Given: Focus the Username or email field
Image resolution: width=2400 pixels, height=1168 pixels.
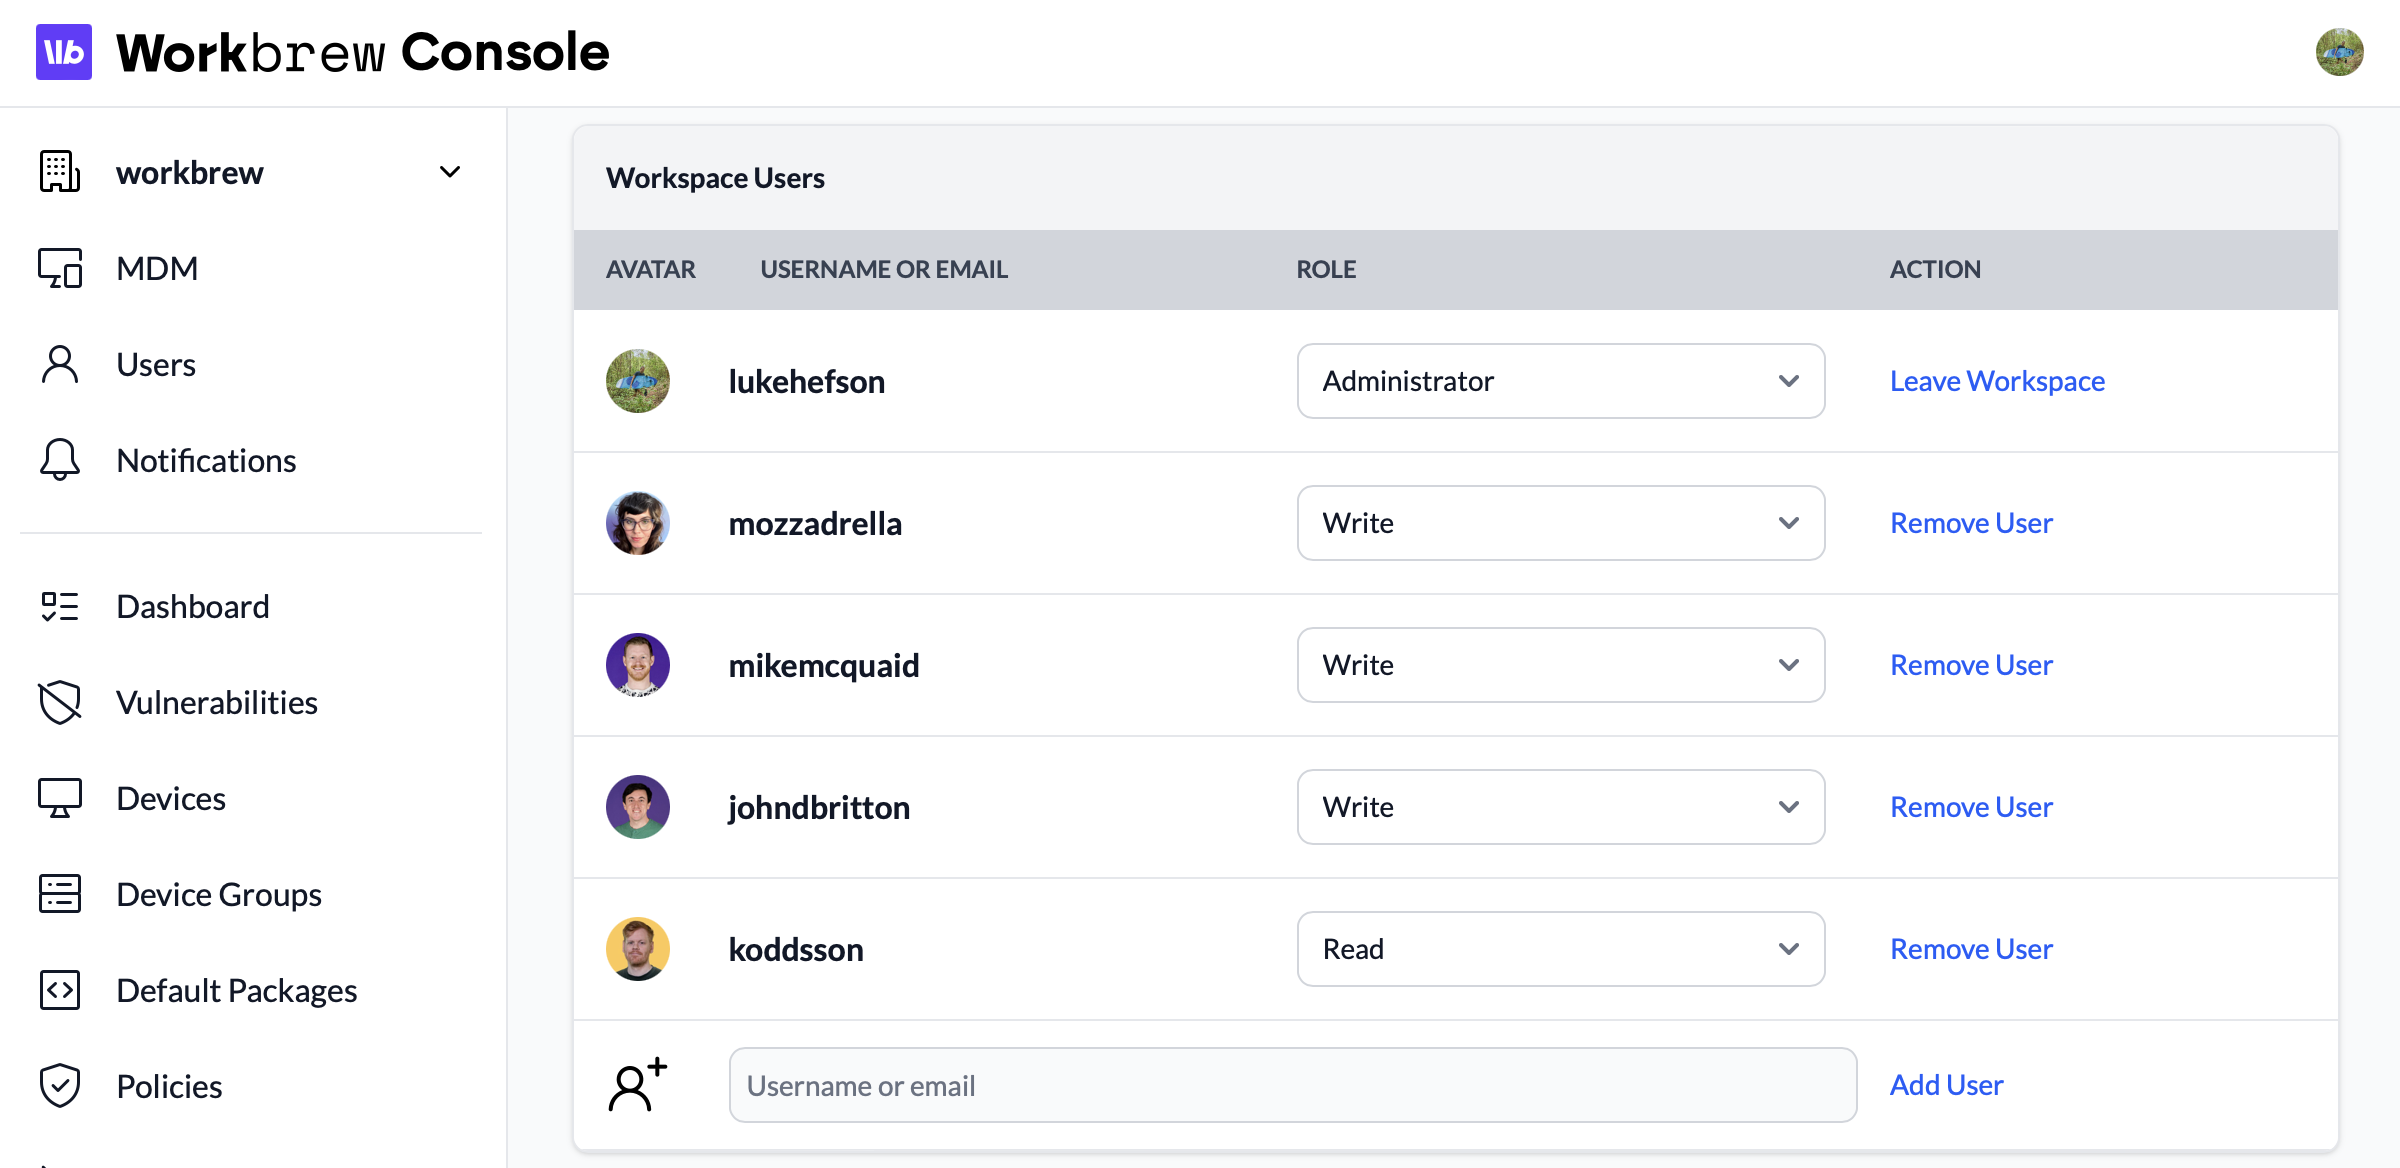Looking at the screenshot, I should [x=1292, y=1085].
